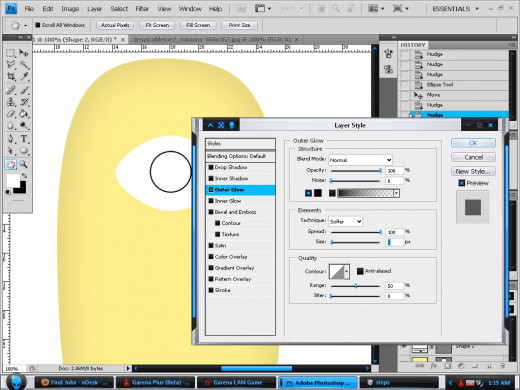The image size is (520, 390).
Task: Open the Technique dropdown
Action: click(345, 221)
